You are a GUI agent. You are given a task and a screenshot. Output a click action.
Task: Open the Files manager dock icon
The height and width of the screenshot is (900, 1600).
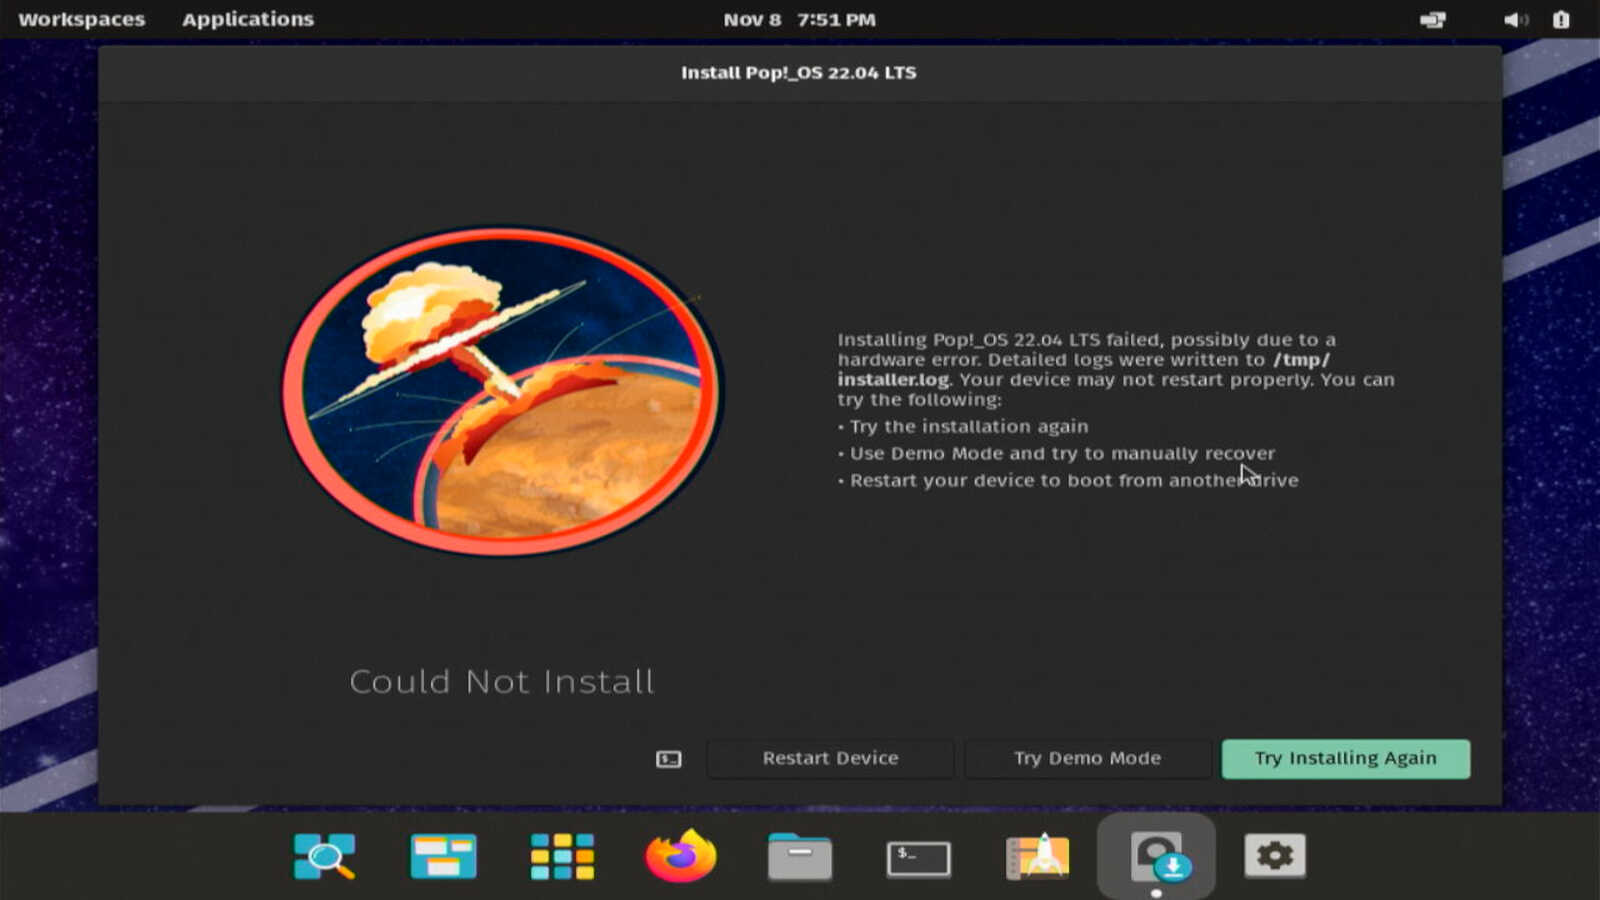(x=800, y=857)
